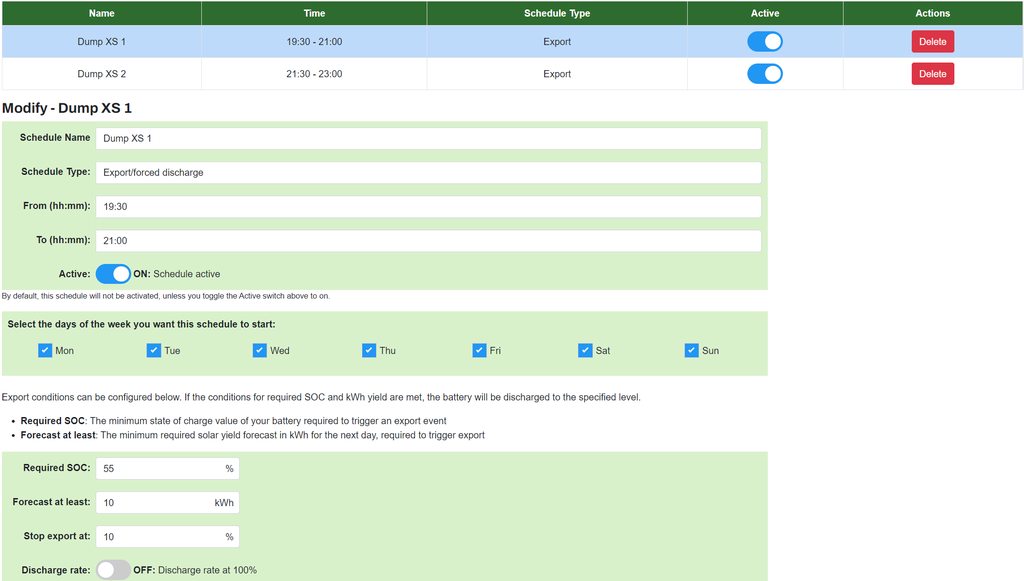Image resolution: width=1024 pixels, height=581 pixels.
Task: Uncheck the Tue checkbox
Action: coord(154,351)
